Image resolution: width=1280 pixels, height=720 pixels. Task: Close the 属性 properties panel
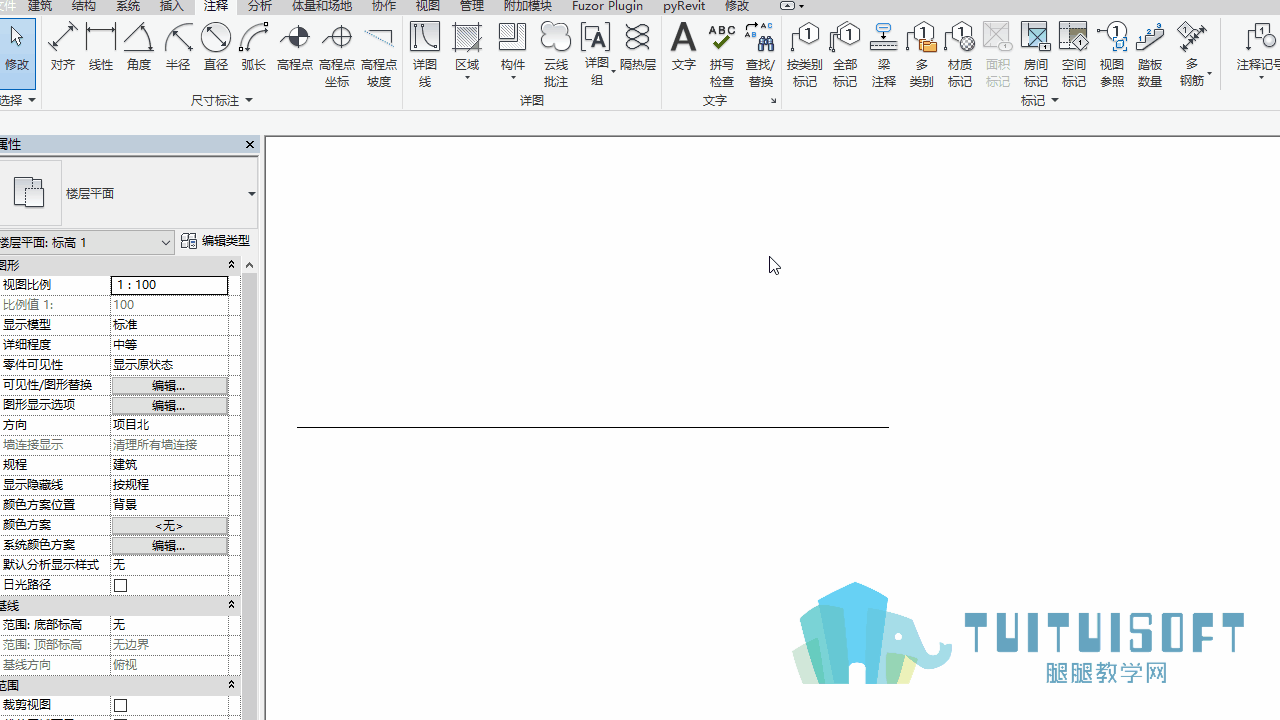tap(250, 145)
